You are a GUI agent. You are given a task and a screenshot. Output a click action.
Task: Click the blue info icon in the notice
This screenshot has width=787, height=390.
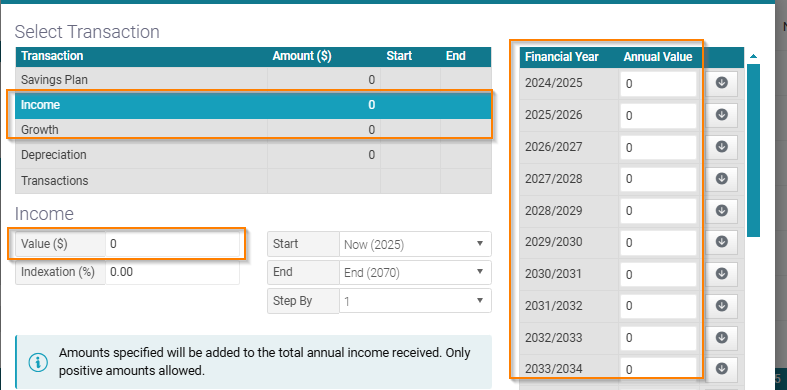(38, 362)
